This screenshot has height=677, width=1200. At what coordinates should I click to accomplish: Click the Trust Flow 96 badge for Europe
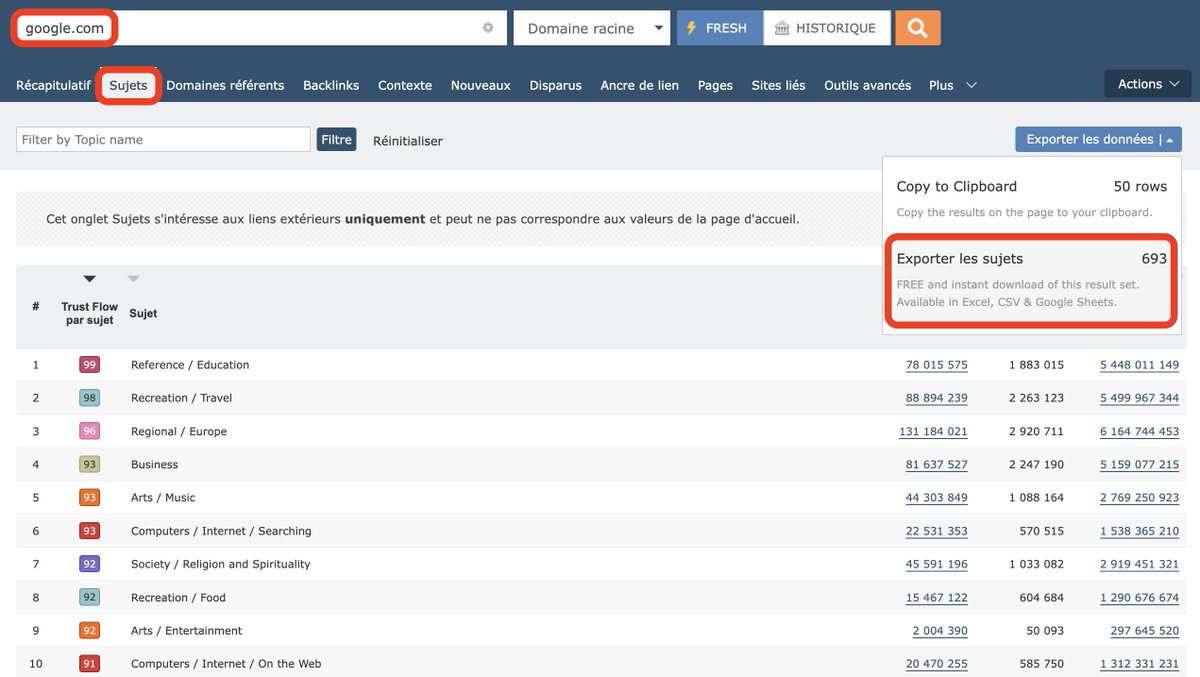90,431
